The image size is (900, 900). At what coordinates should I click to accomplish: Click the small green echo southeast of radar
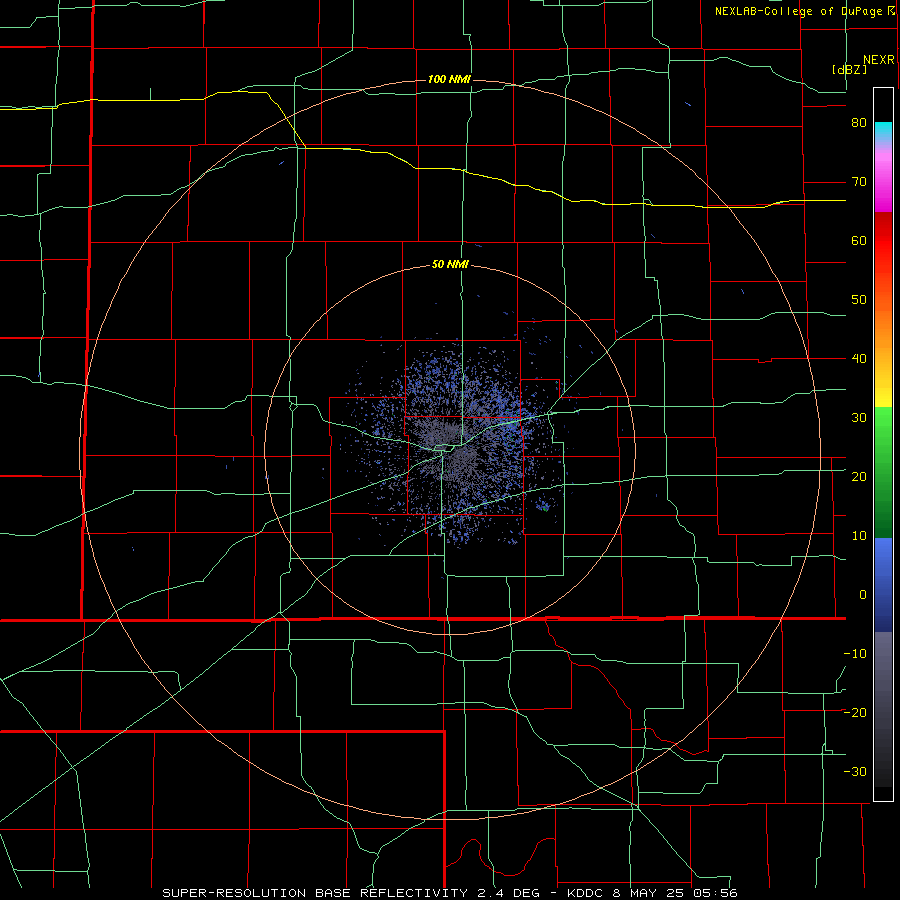click(545, 507)
